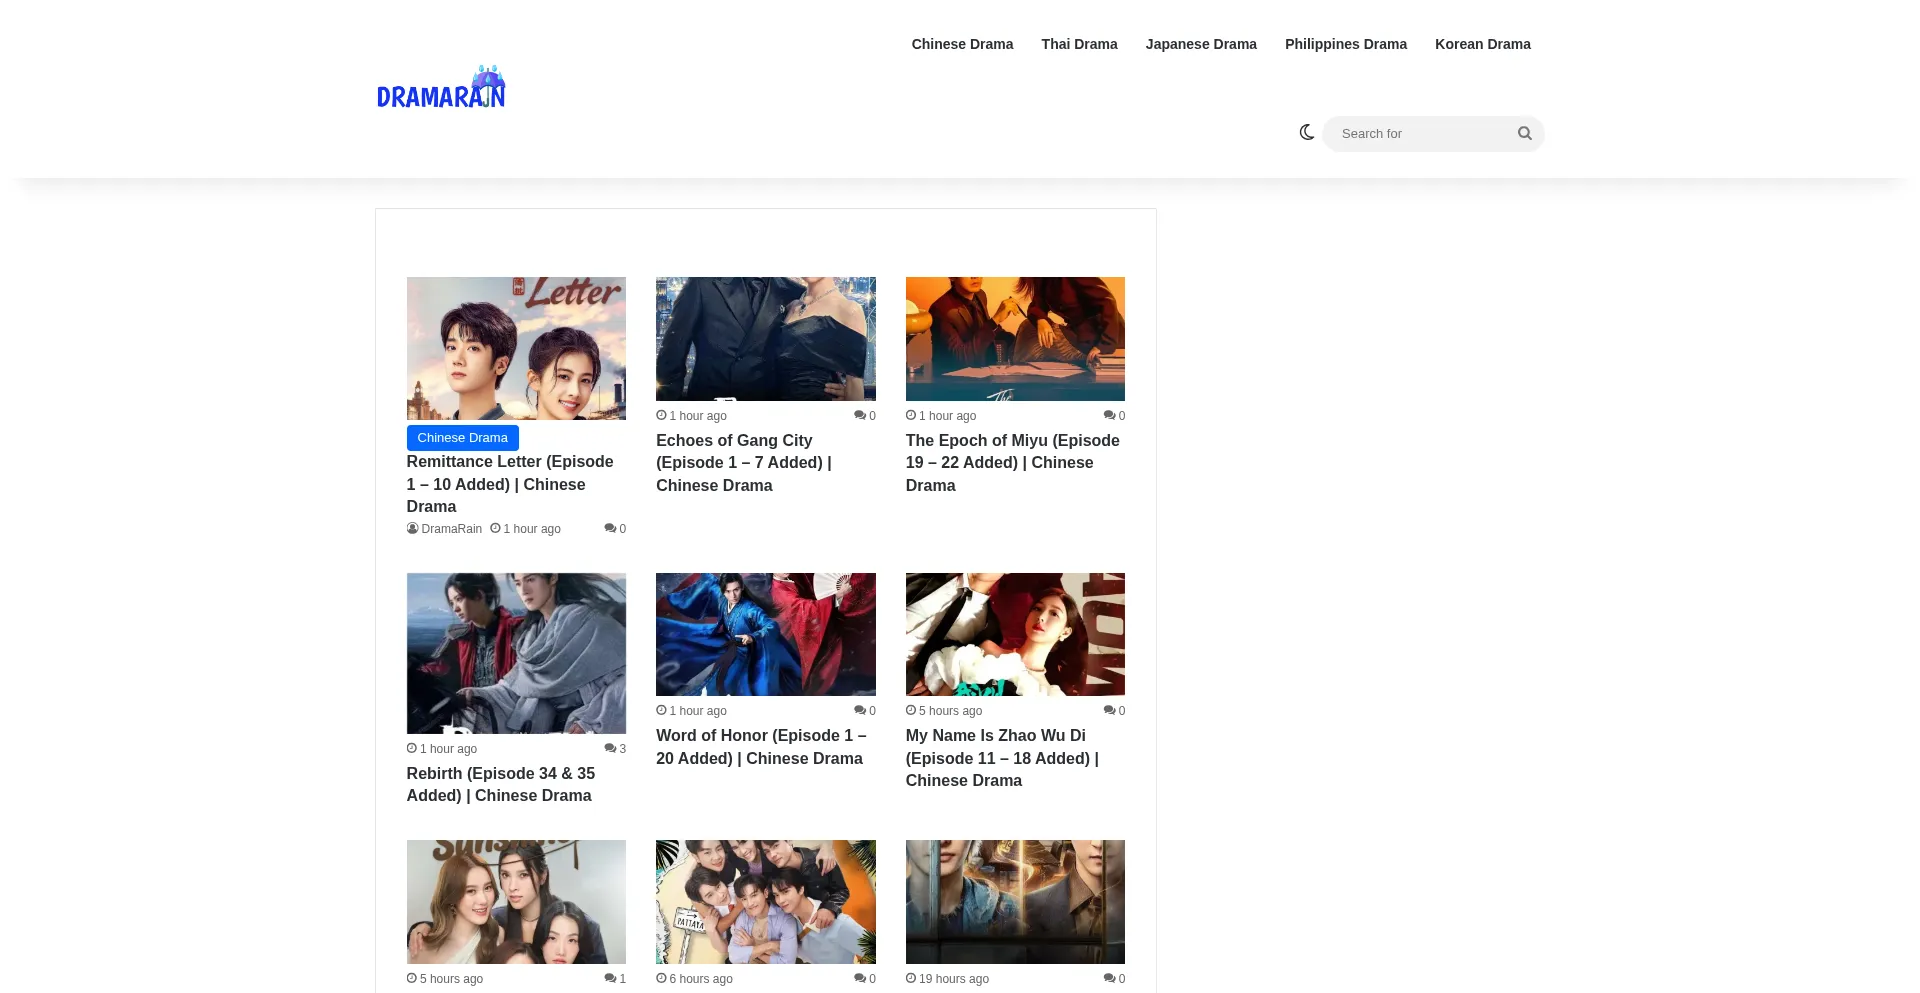Open the Word of Honor post title
Viewport: 1920px width, 993px height.
point(761,747)
